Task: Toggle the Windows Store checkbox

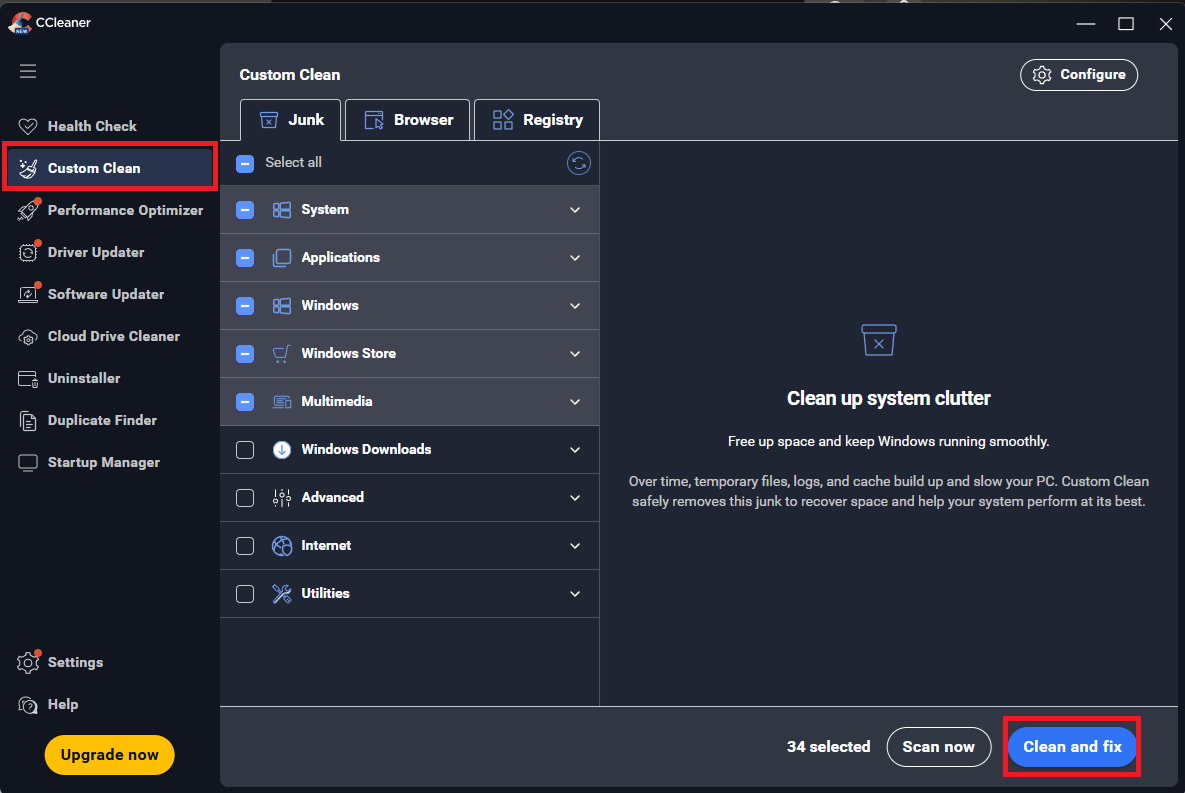Action: pos(245,354)
